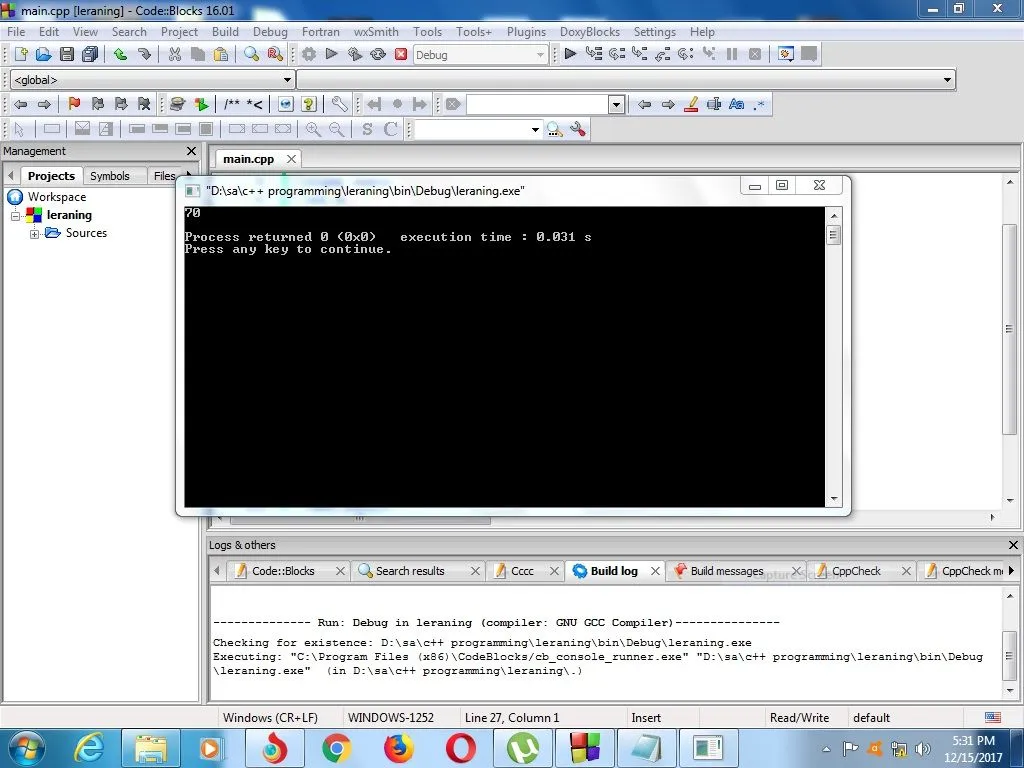The width and height of the screenshot is (1024, 768).
Task: Open the search text combo dropdown arrow
Action: click(616, 104)
